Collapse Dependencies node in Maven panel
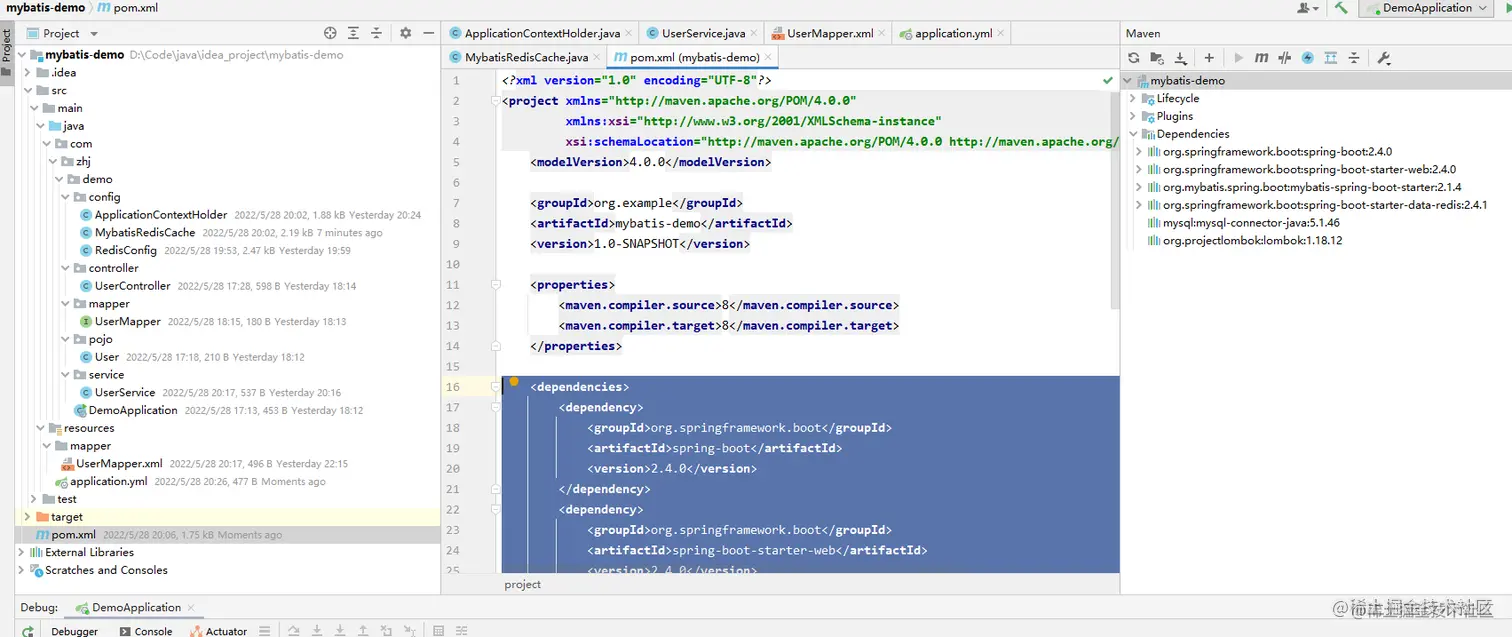Viewport: 1512px width, 637px height. [x=1133, y=134]
